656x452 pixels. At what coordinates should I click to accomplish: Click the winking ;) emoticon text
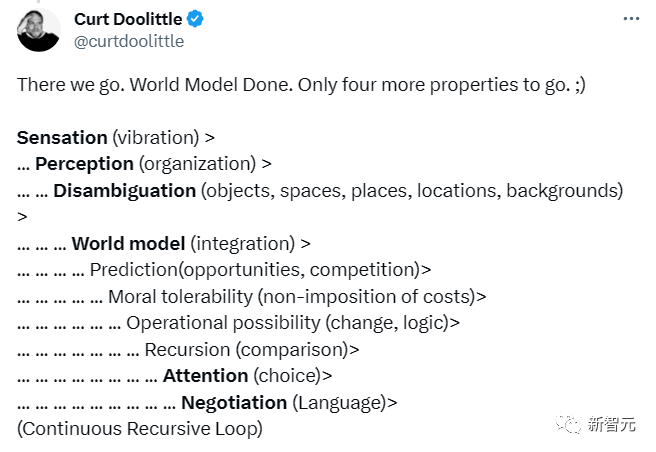pyautogui.click(x=580, y=85)
